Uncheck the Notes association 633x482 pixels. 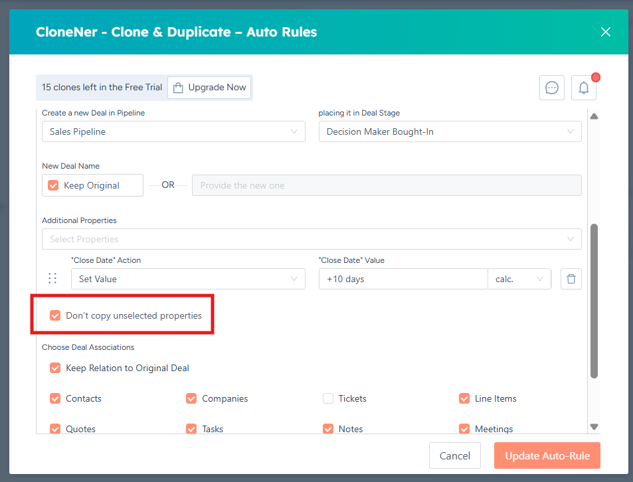point(328,429)
